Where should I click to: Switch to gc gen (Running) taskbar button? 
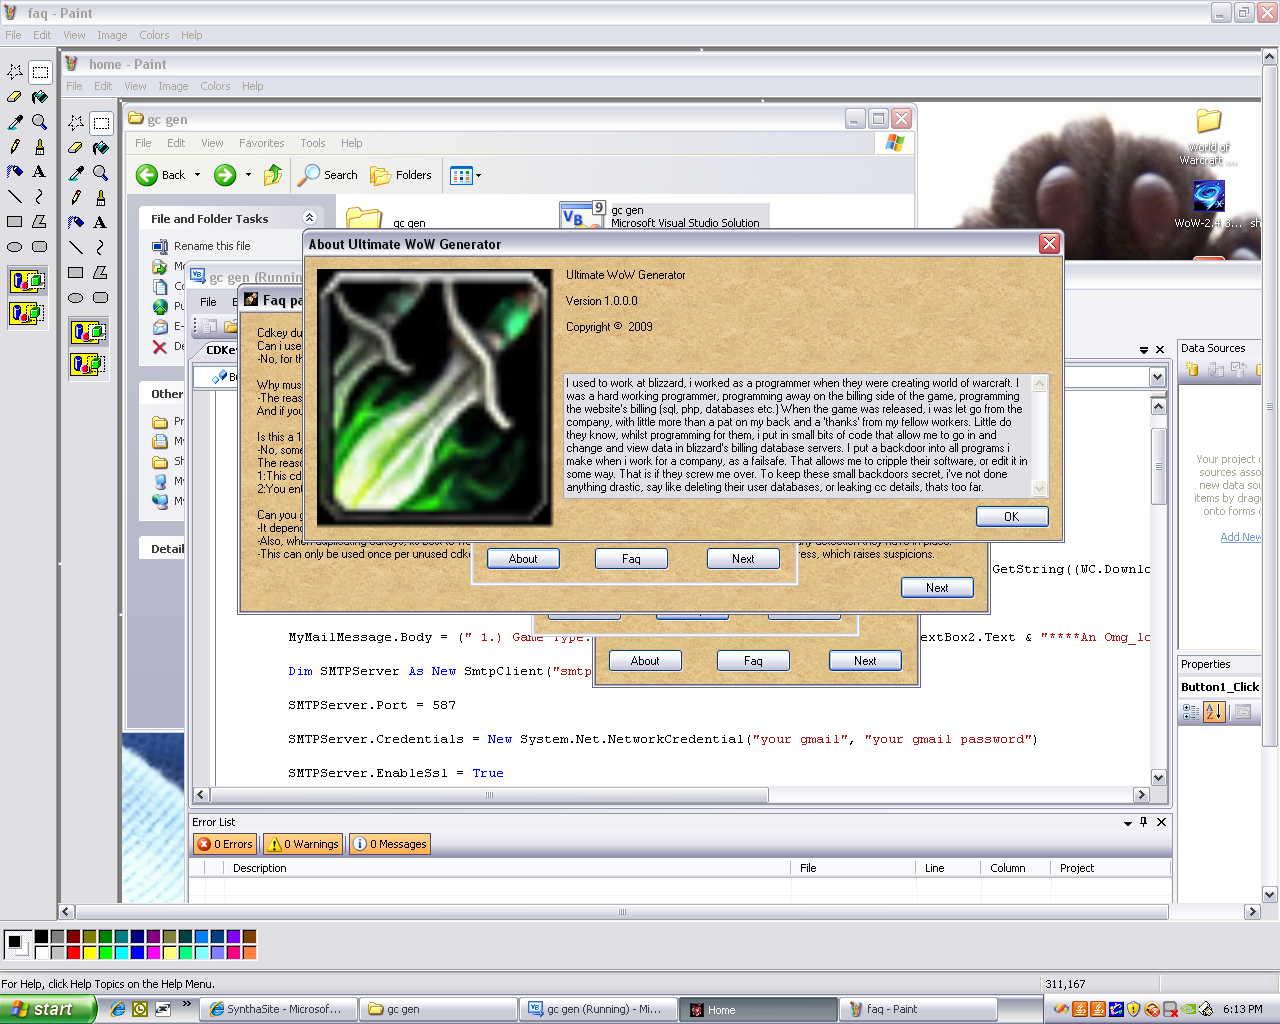[596, 1009]
